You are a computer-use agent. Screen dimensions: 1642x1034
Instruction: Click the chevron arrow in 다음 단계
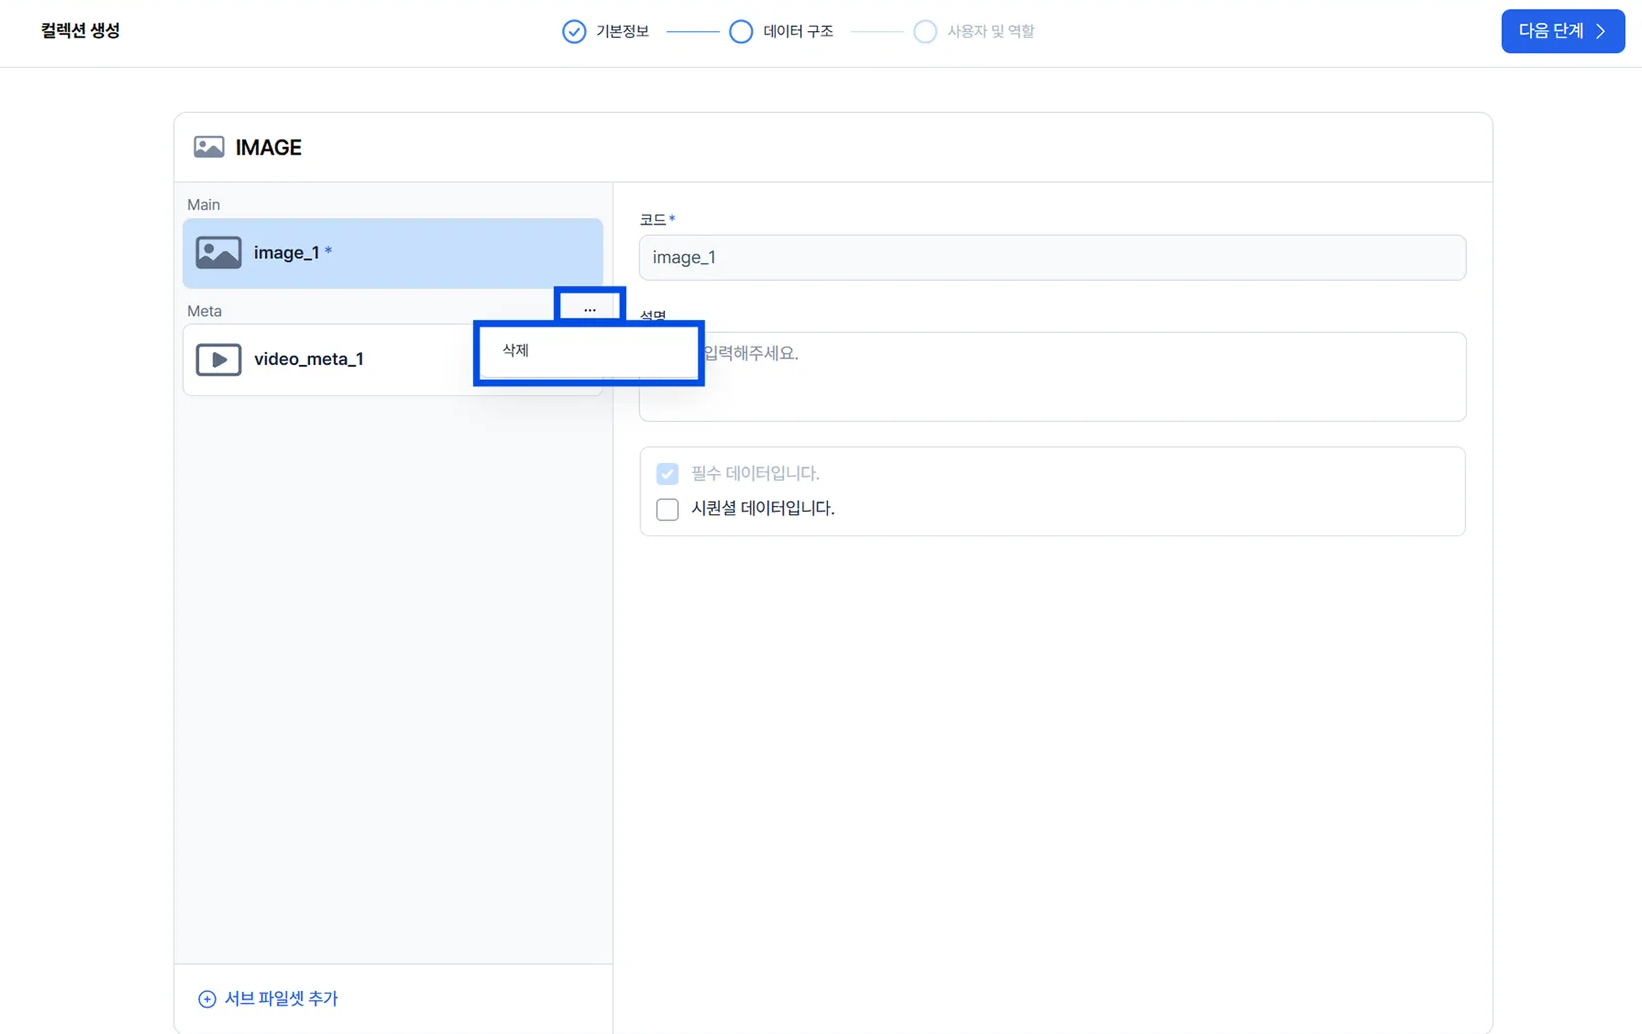pos(1601,31)
